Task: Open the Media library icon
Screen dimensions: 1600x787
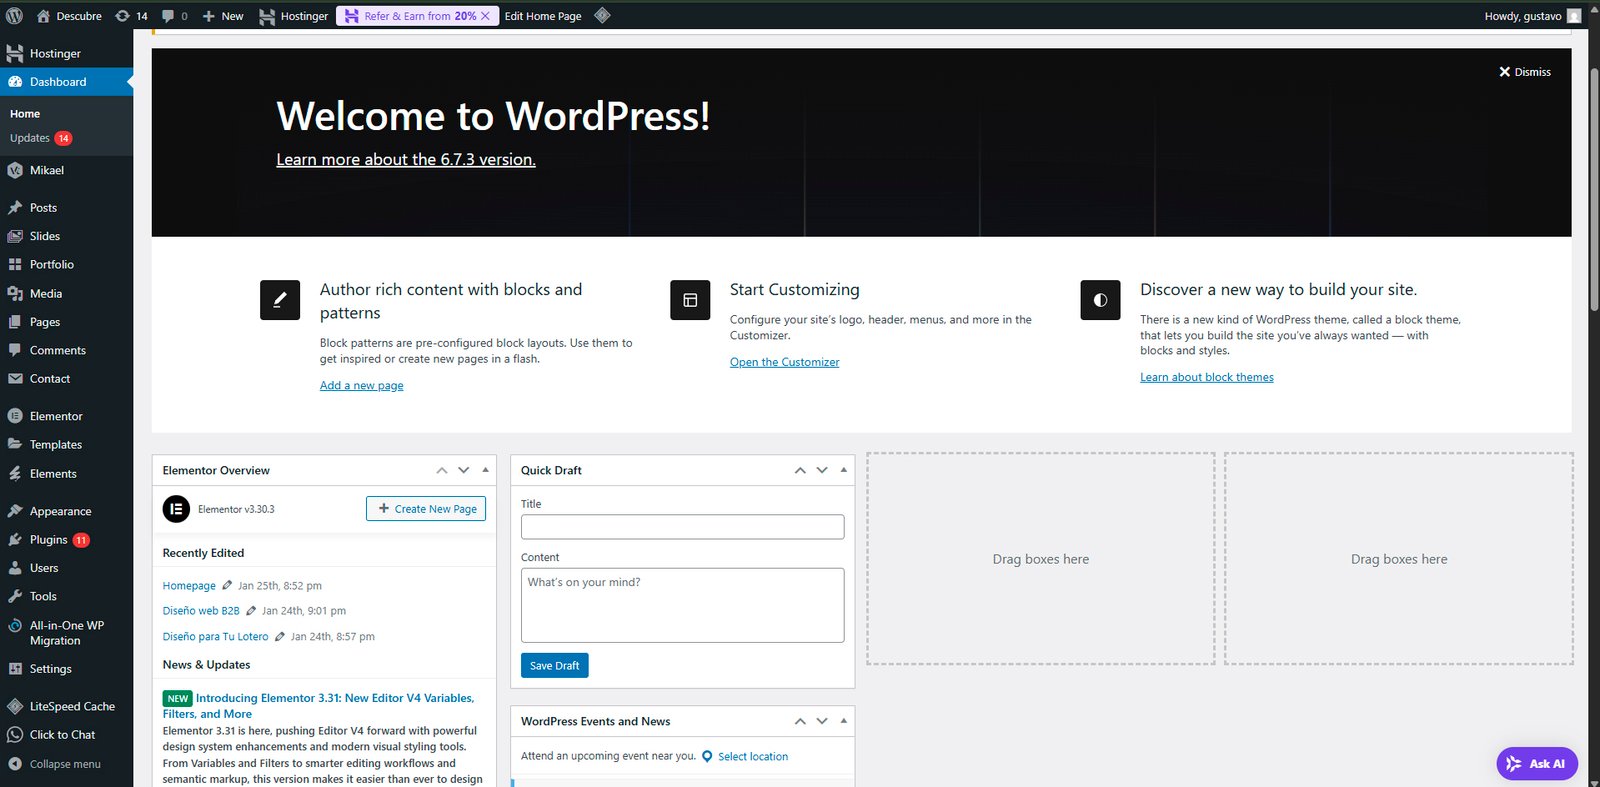Action: [15, 294]
